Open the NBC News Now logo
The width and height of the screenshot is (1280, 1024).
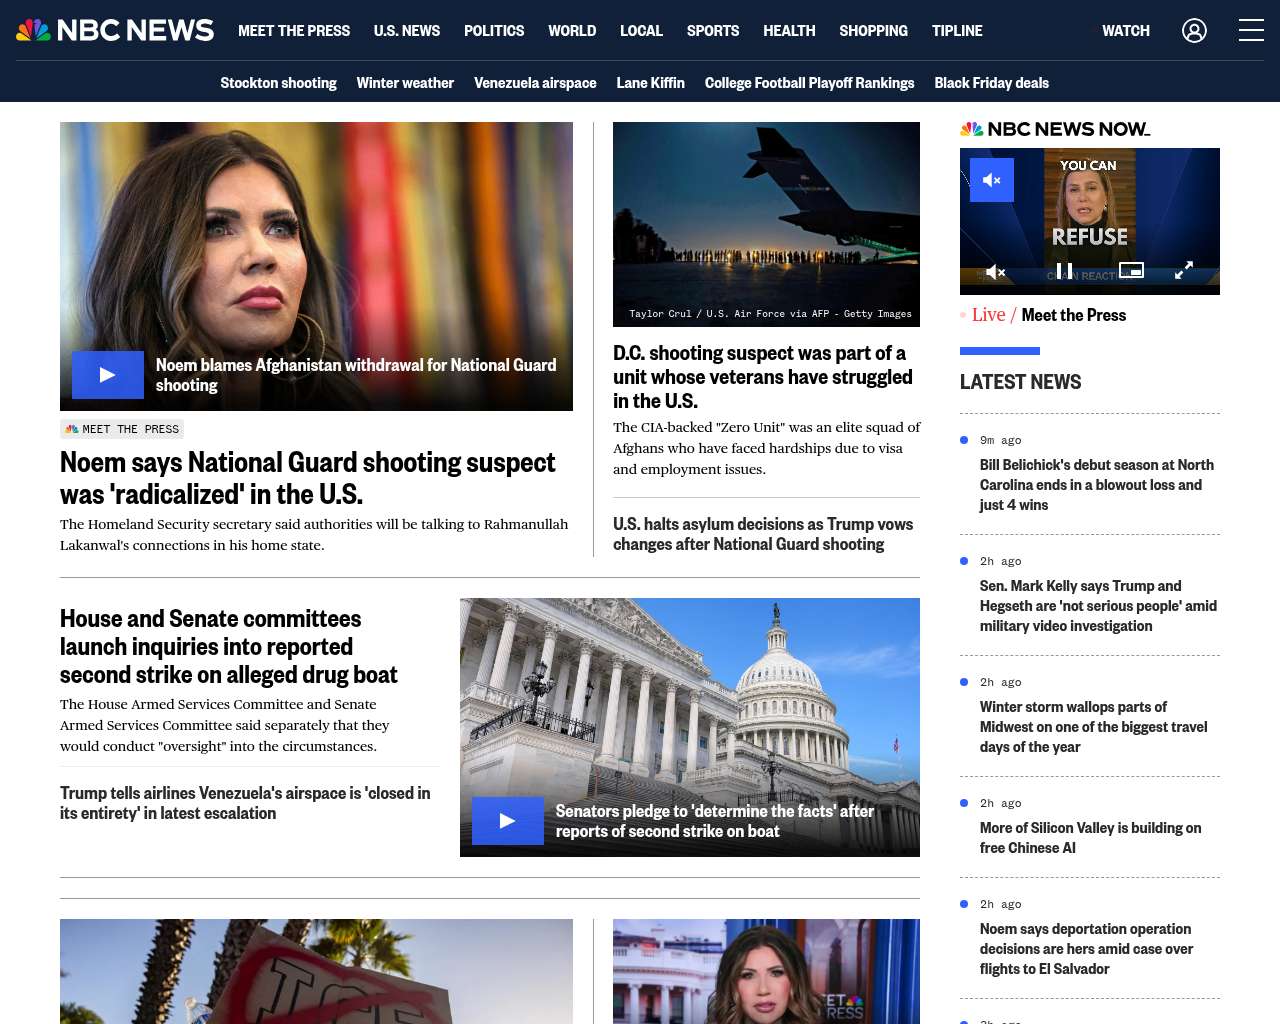[1055, 129]
